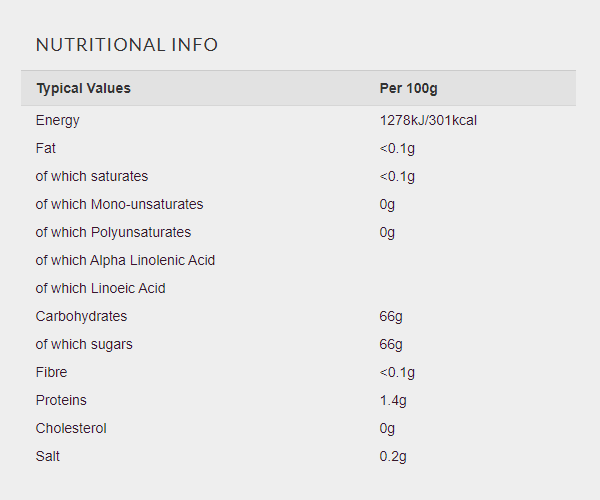
Task: Click the Proteins row label
Action: pos(61,400)
